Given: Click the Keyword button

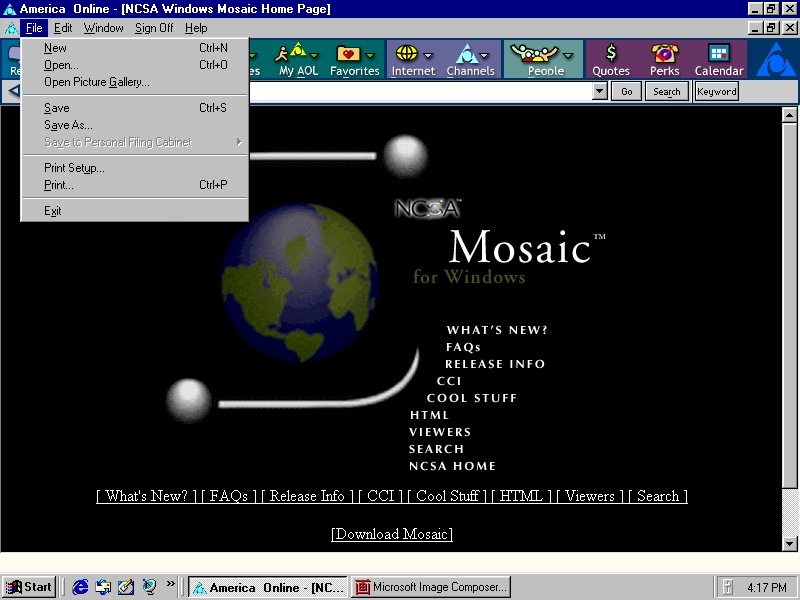Looking at the screenshot, I should [x=717, y=91].
